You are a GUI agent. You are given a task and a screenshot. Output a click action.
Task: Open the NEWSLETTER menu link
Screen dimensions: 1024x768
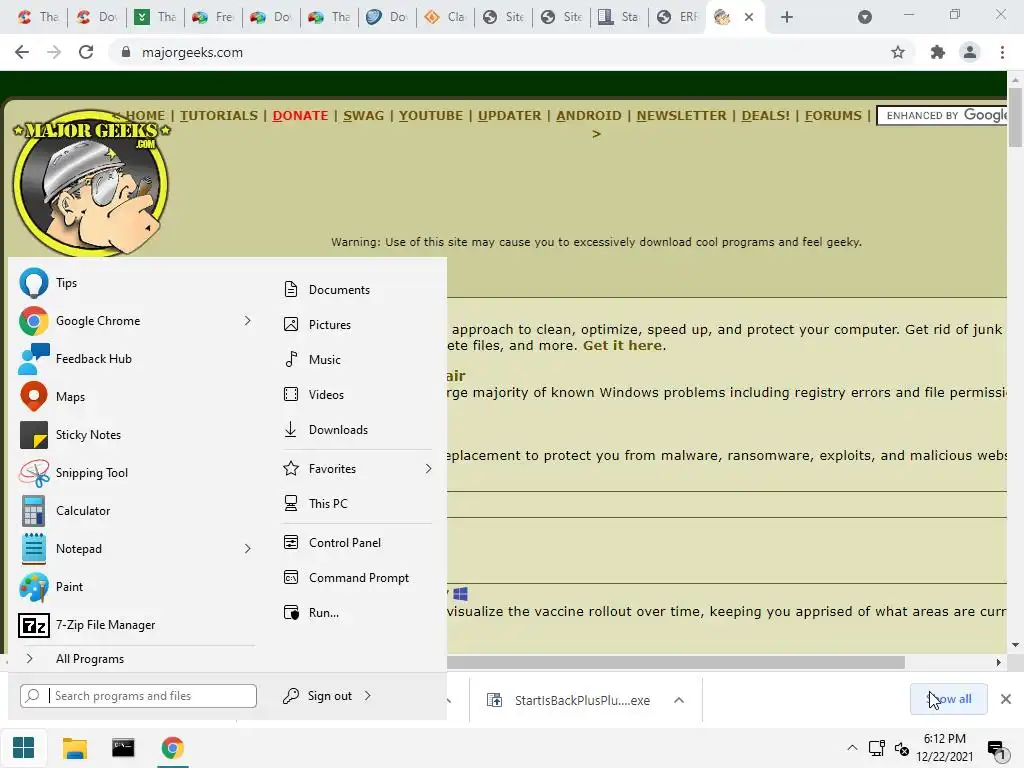[x=681, y=116]
